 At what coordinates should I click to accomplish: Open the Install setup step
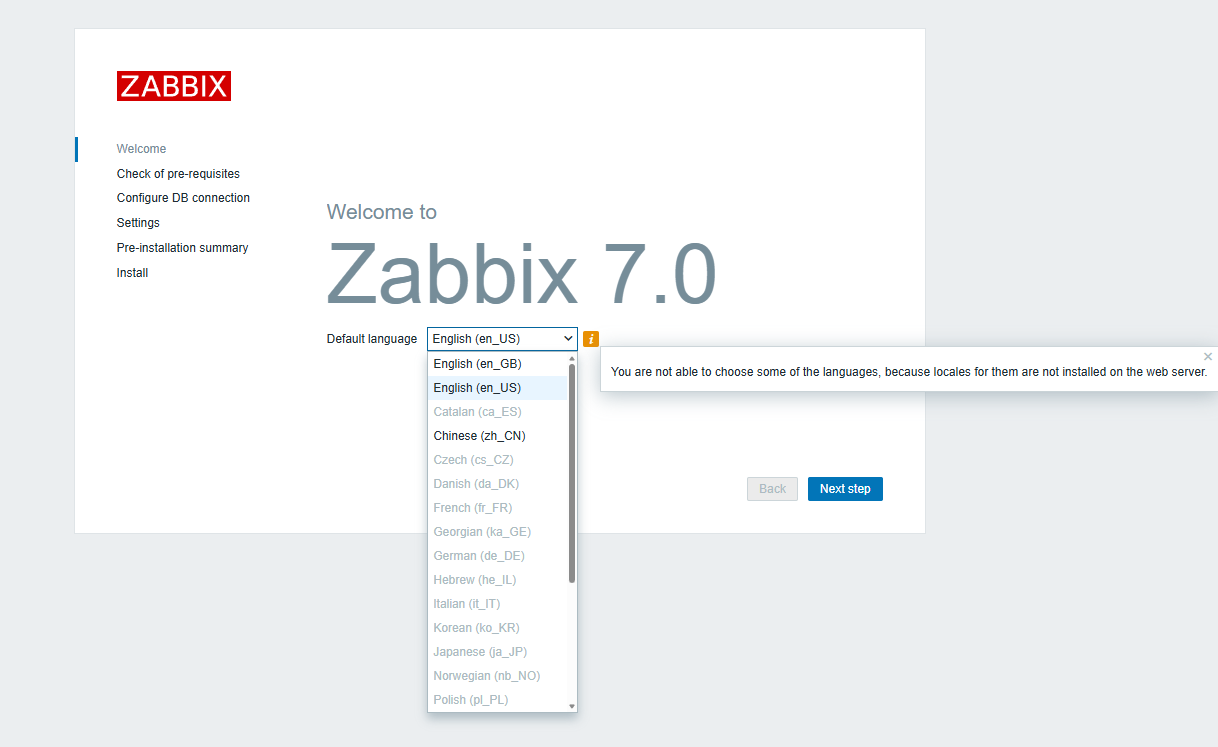click(132, 273)
